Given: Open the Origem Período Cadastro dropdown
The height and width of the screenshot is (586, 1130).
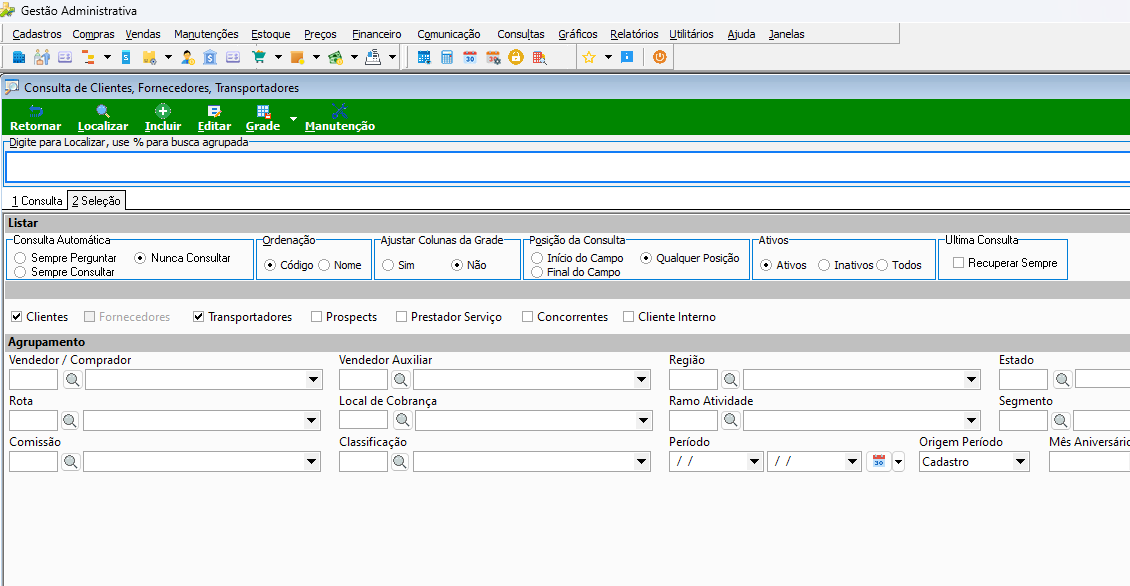Looking at the screenshot, I should click(1020, 461).
